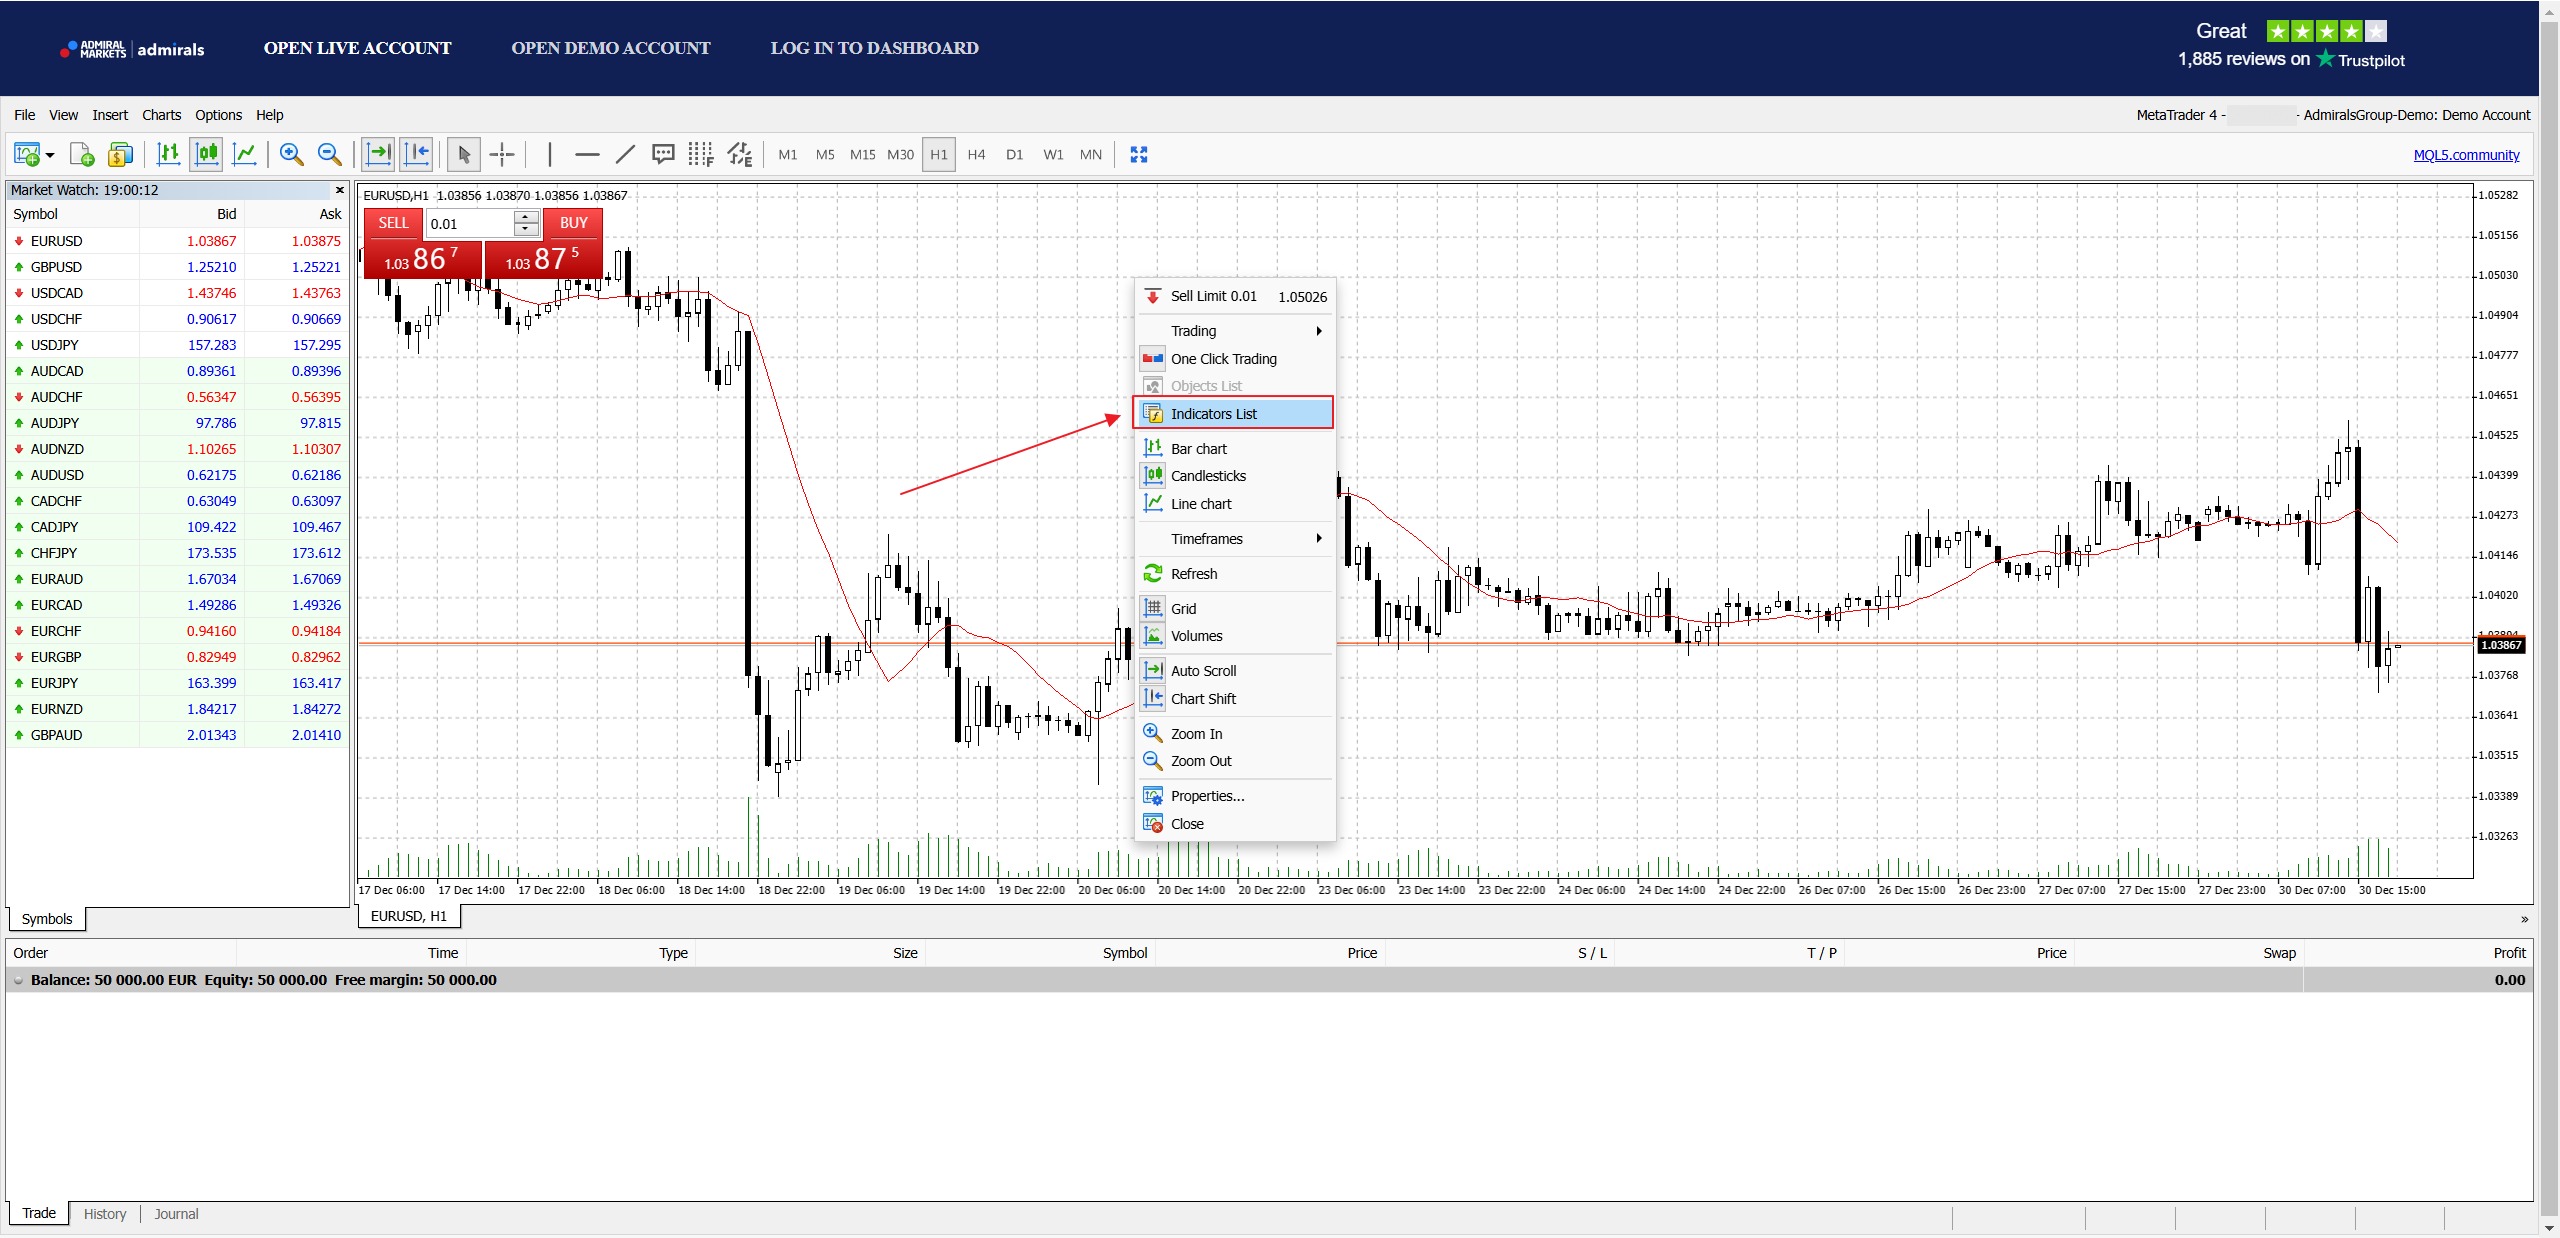This screenshot has height=1238, width=2560.
Task: Toggle Auto Scroll button in toolbar
Action: (379, 155)
